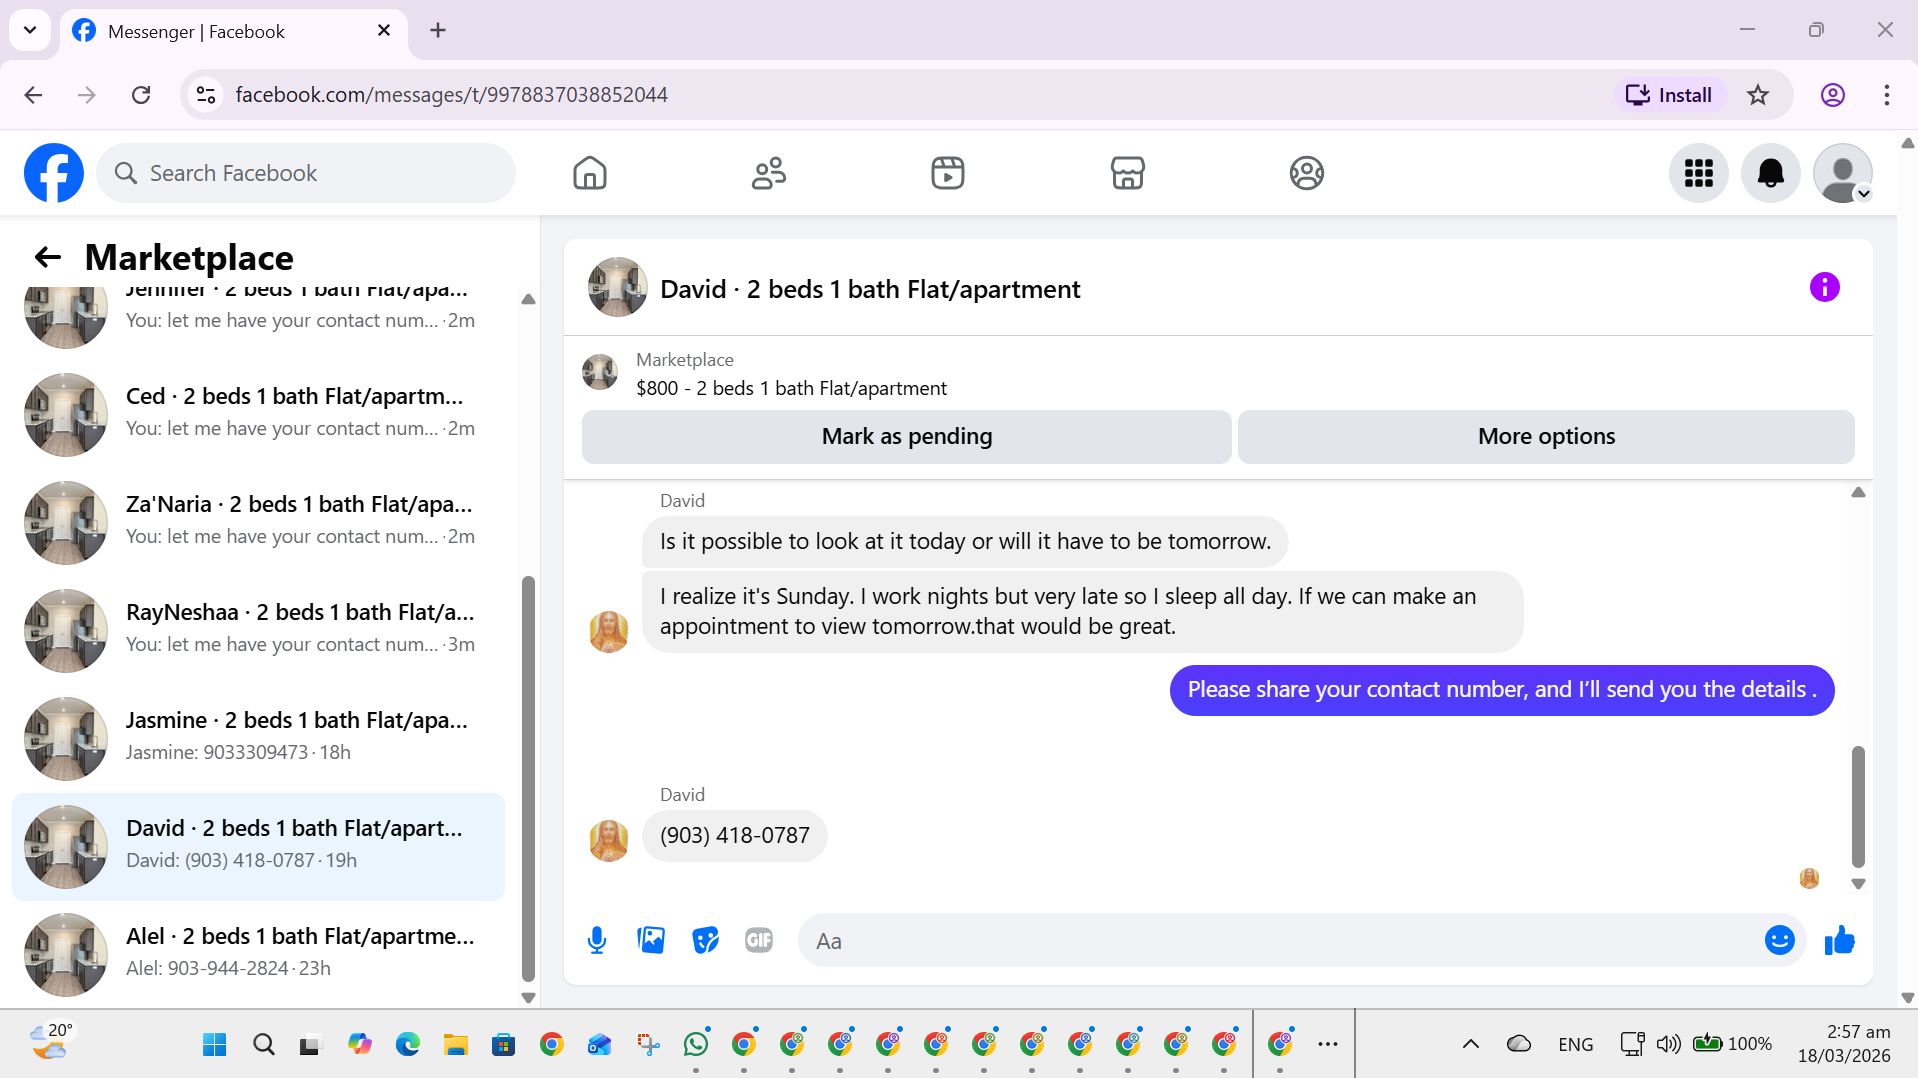Open the Windows Start menu
This screenshot has width=1918, height=1078.
(215, 1045)
